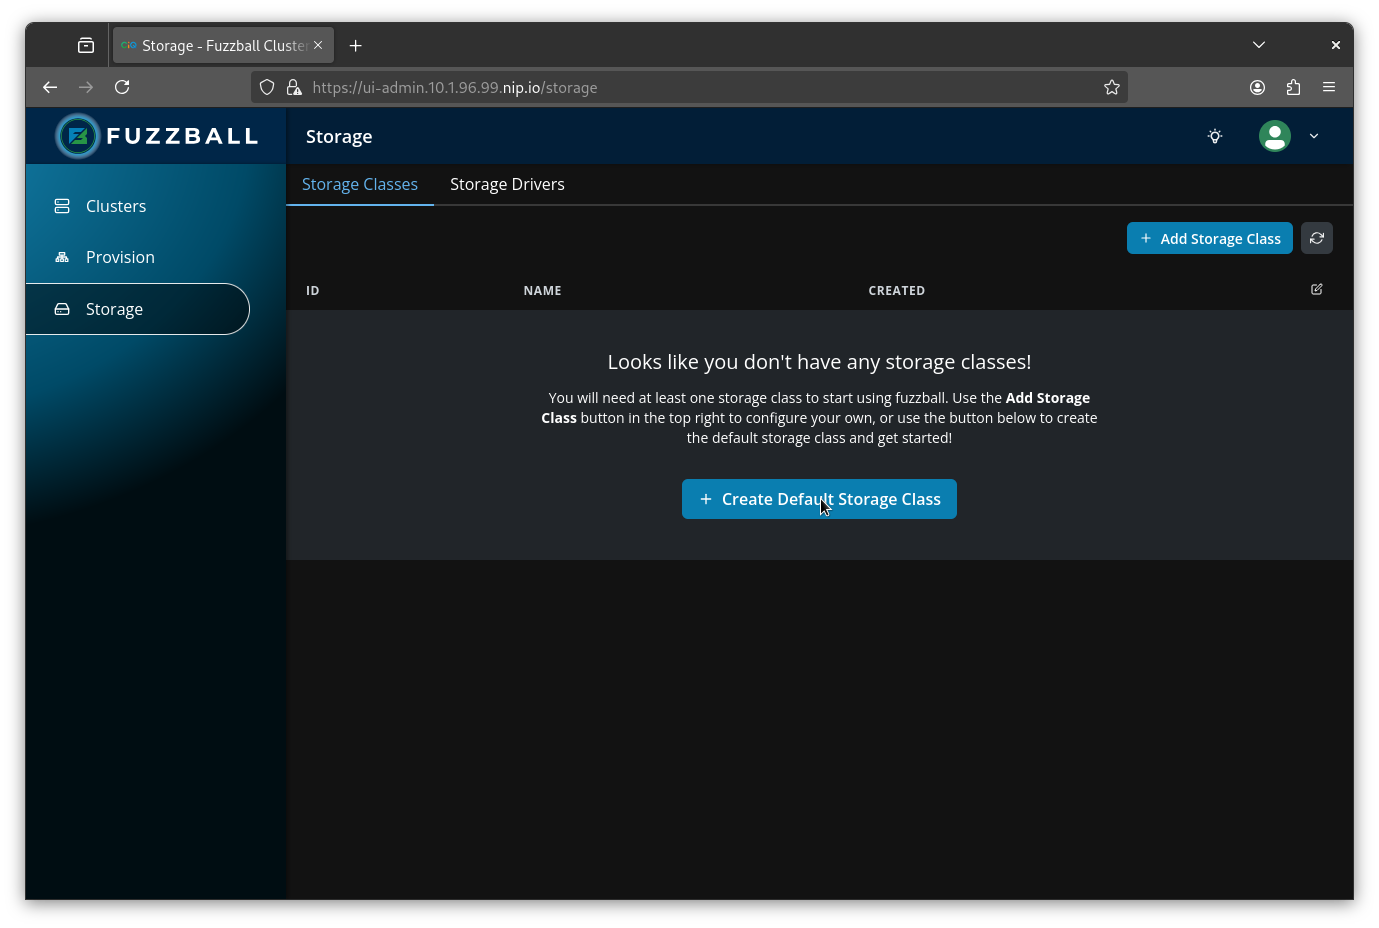Screen dimensions: 1379x928
Task: Click the browser forward arrow
Action: (86, 87)
